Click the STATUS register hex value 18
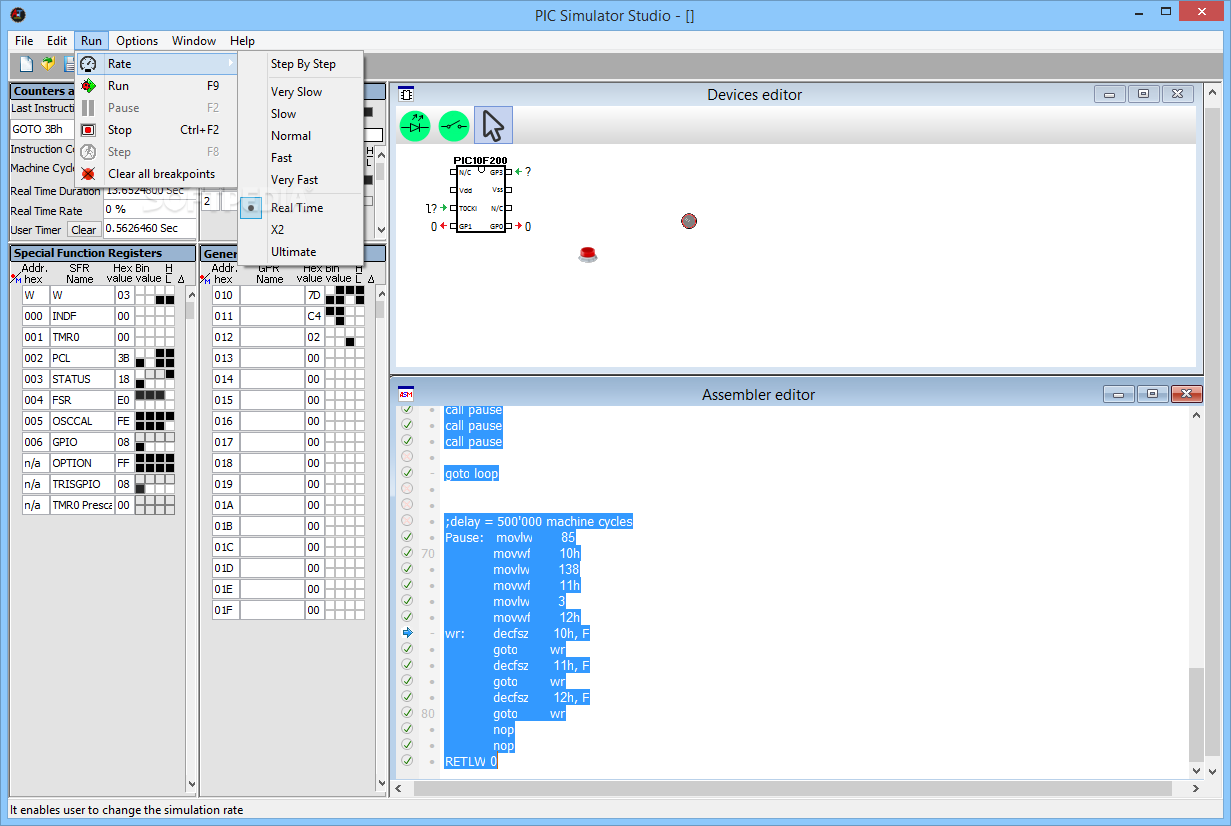This screenshot has height=826, width=1231. 124,379
